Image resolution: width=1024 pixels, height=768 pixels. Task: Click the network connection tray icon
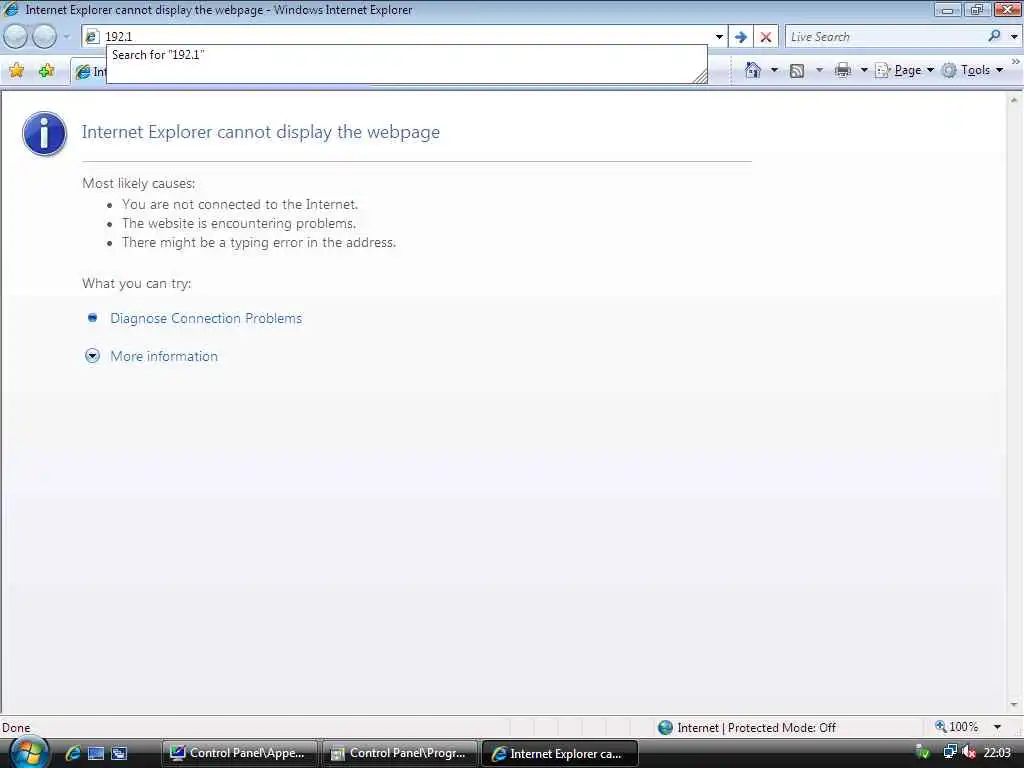click(x=950, y=752)
